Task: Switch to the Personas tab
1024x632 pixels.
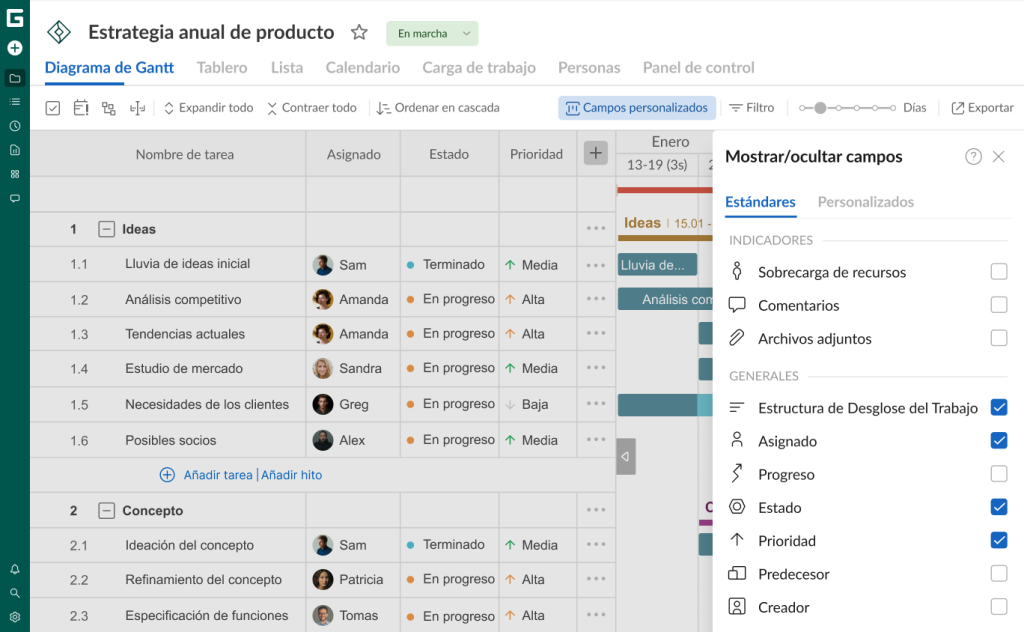Action: click(x=589, y=67)
